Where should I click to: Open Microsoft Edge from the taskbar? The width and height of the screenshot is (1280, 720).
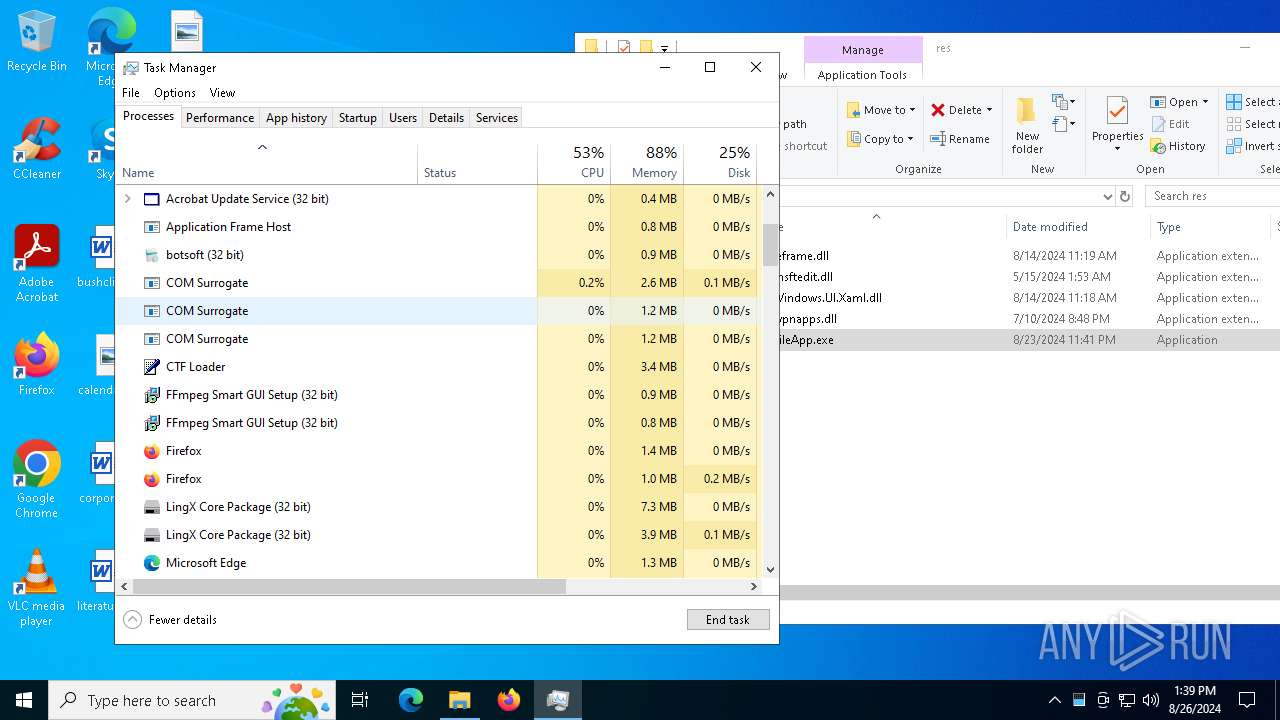click(411, 700)
